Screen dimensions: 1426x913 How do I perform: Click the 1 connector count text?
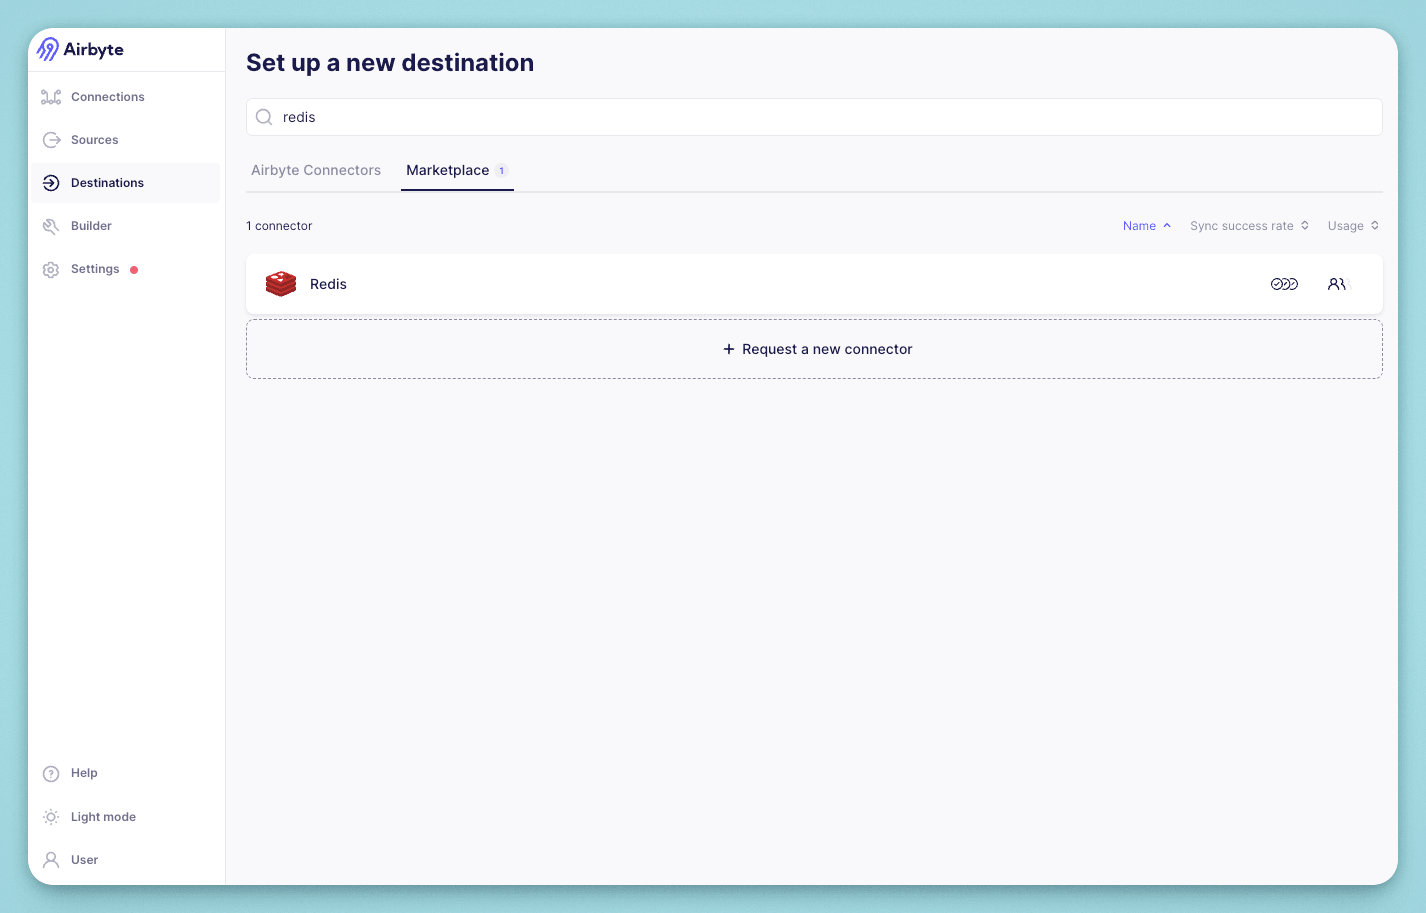click(x=279, y=226)
